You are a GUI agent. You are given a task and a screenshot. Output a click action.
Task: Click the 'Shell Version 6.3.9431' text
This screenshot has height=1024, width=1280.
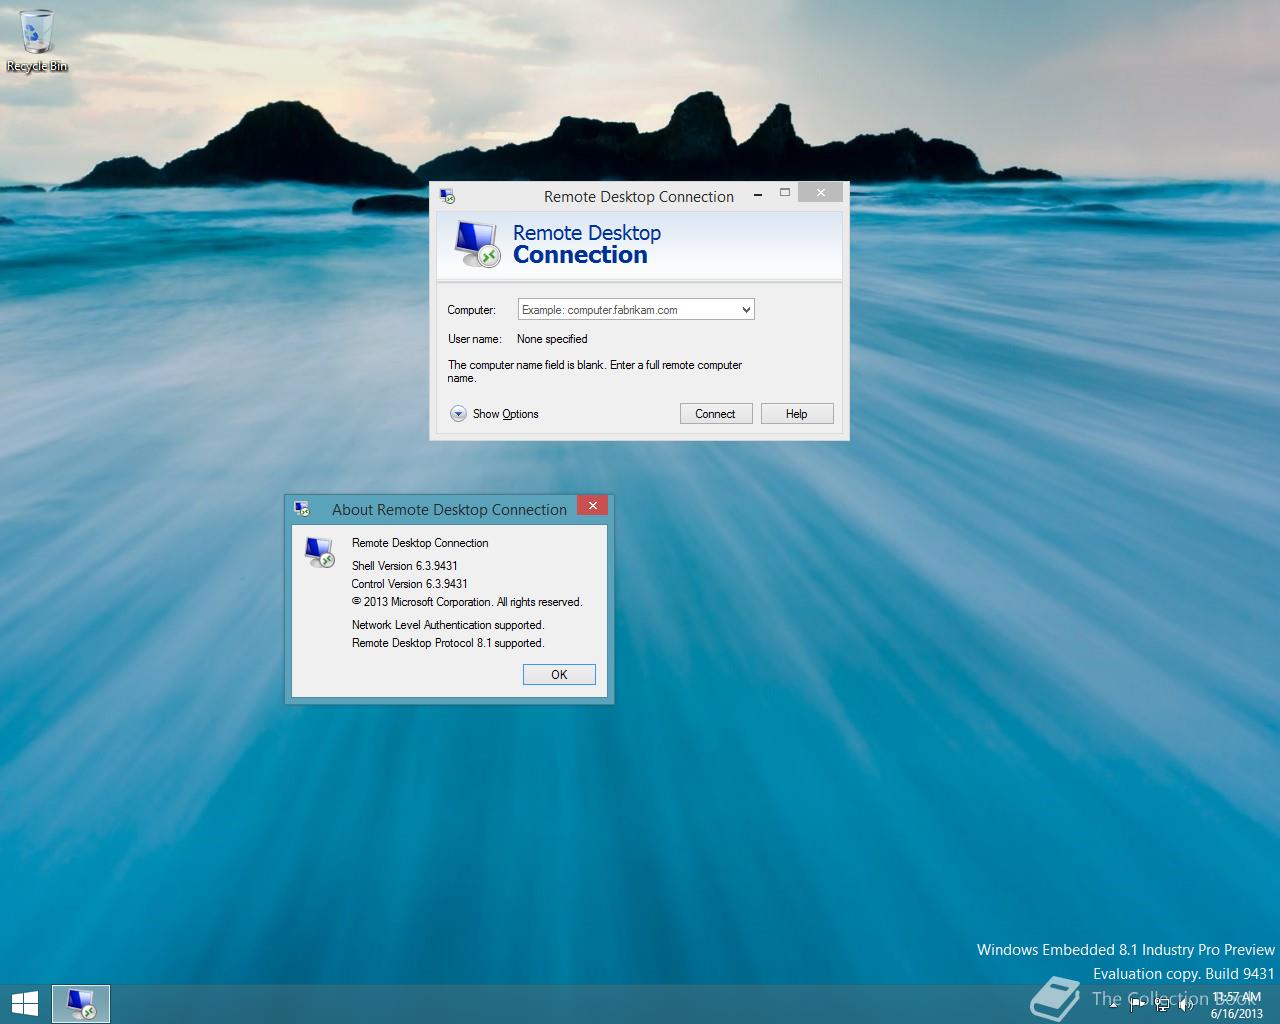click(x=404, y=566)
